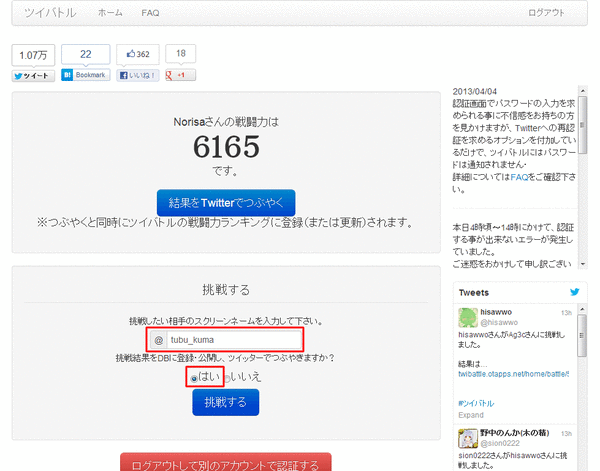Open the ツイバトル site title
Viewport: 600px width, 471px height.
click(50, 13)
